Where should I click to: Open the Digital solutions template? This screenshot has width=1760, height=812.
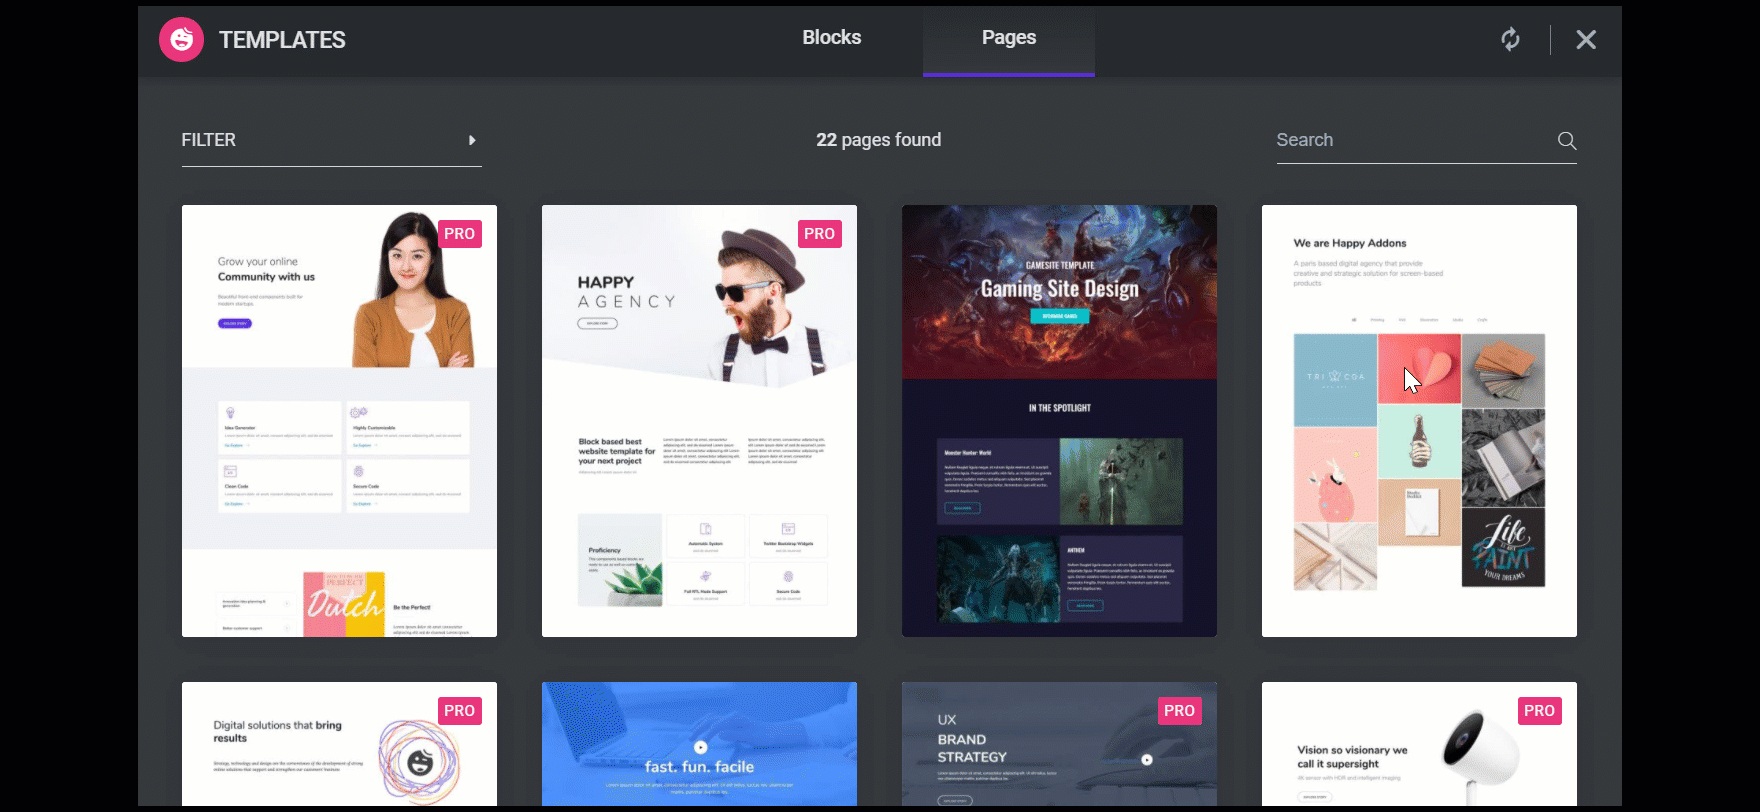(339, 745)
